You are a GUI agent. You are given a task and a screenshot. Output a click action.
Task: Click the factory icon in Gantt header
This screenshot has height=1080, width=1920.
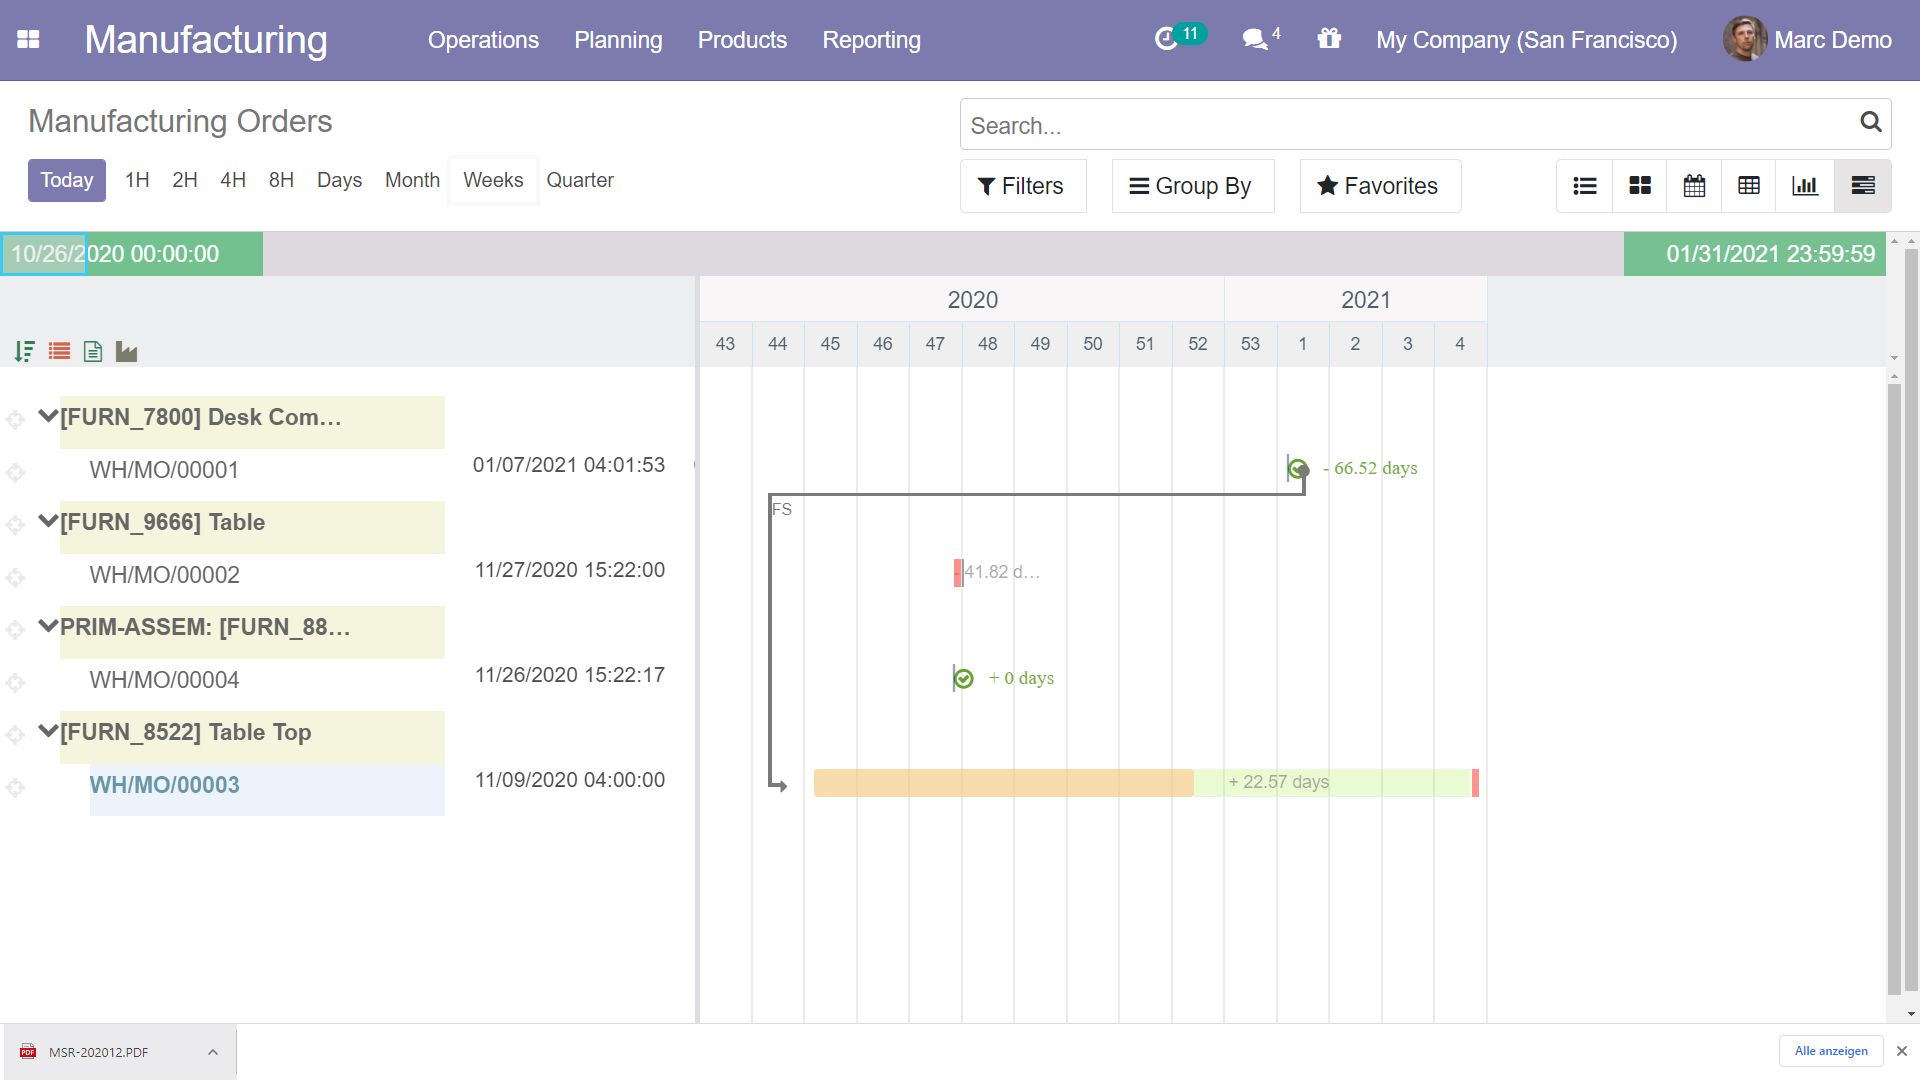tap(126, 351)
